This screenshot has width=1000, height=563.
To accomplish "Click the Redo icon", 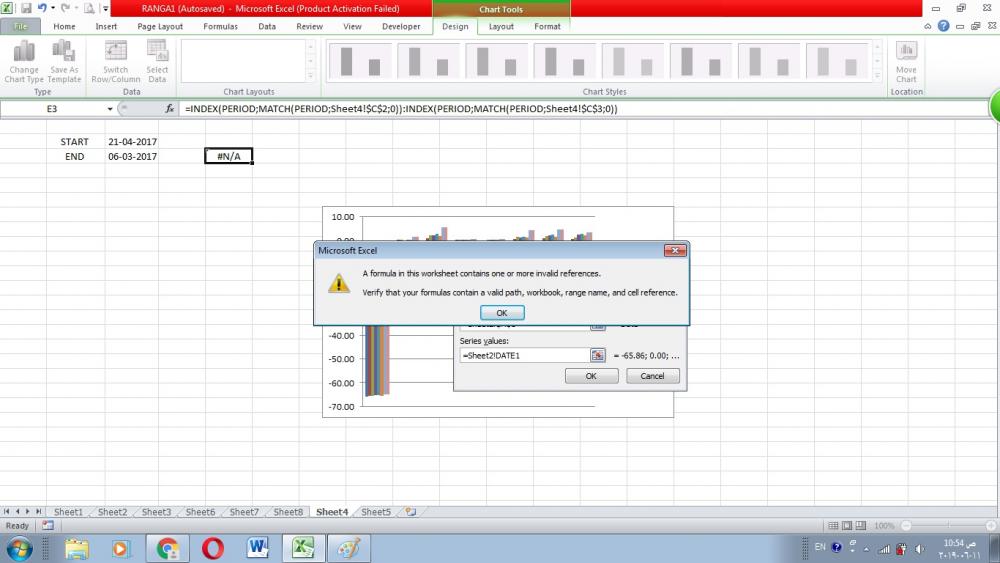I will [x=64, y=8].
